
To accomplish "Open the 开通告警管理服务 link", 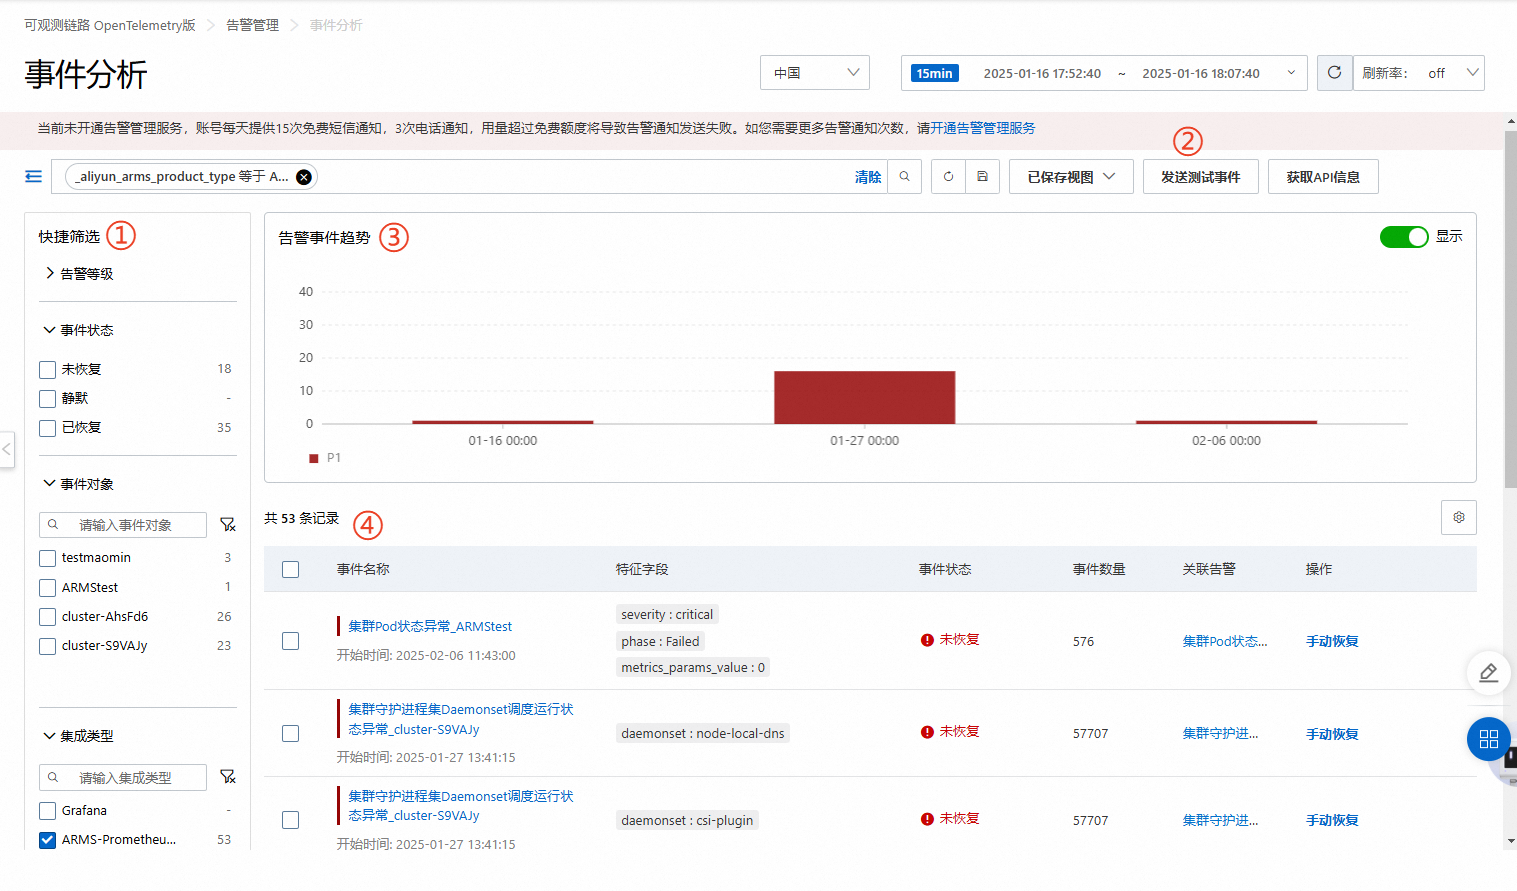I will [983, 128].
